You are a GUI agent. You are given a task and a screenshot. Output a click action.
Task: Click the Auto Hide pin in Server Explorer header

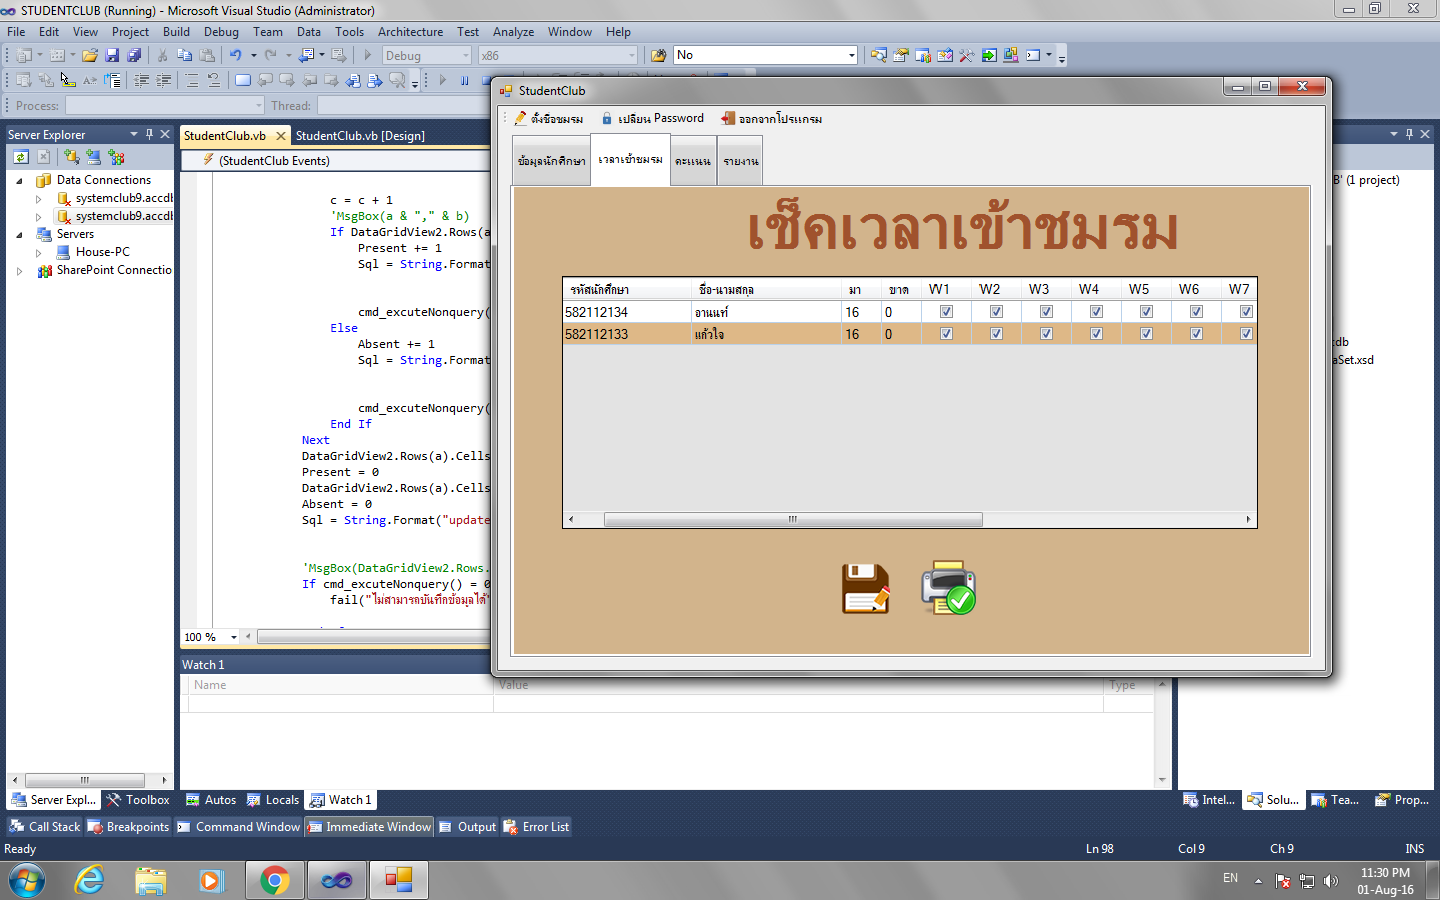point(149,134)
